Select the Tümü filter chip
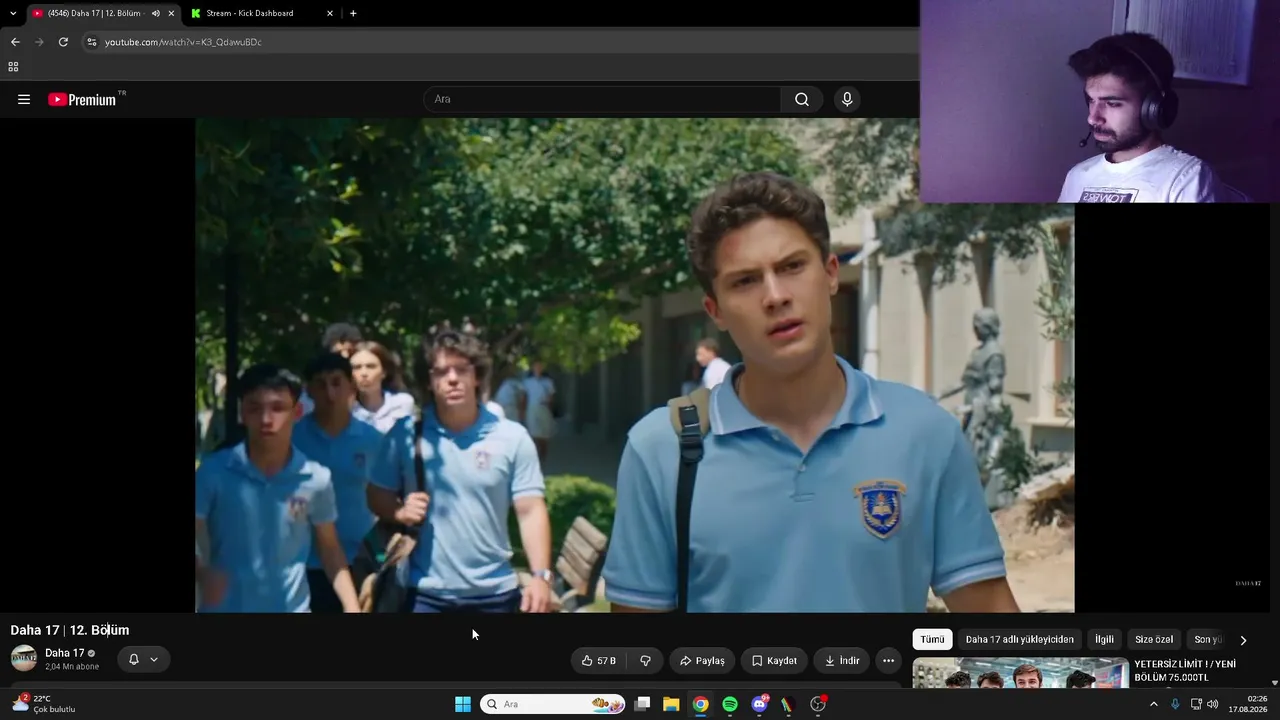Image resolution: width=1280 pixels, height=720 pixels. tap(932, 640)
